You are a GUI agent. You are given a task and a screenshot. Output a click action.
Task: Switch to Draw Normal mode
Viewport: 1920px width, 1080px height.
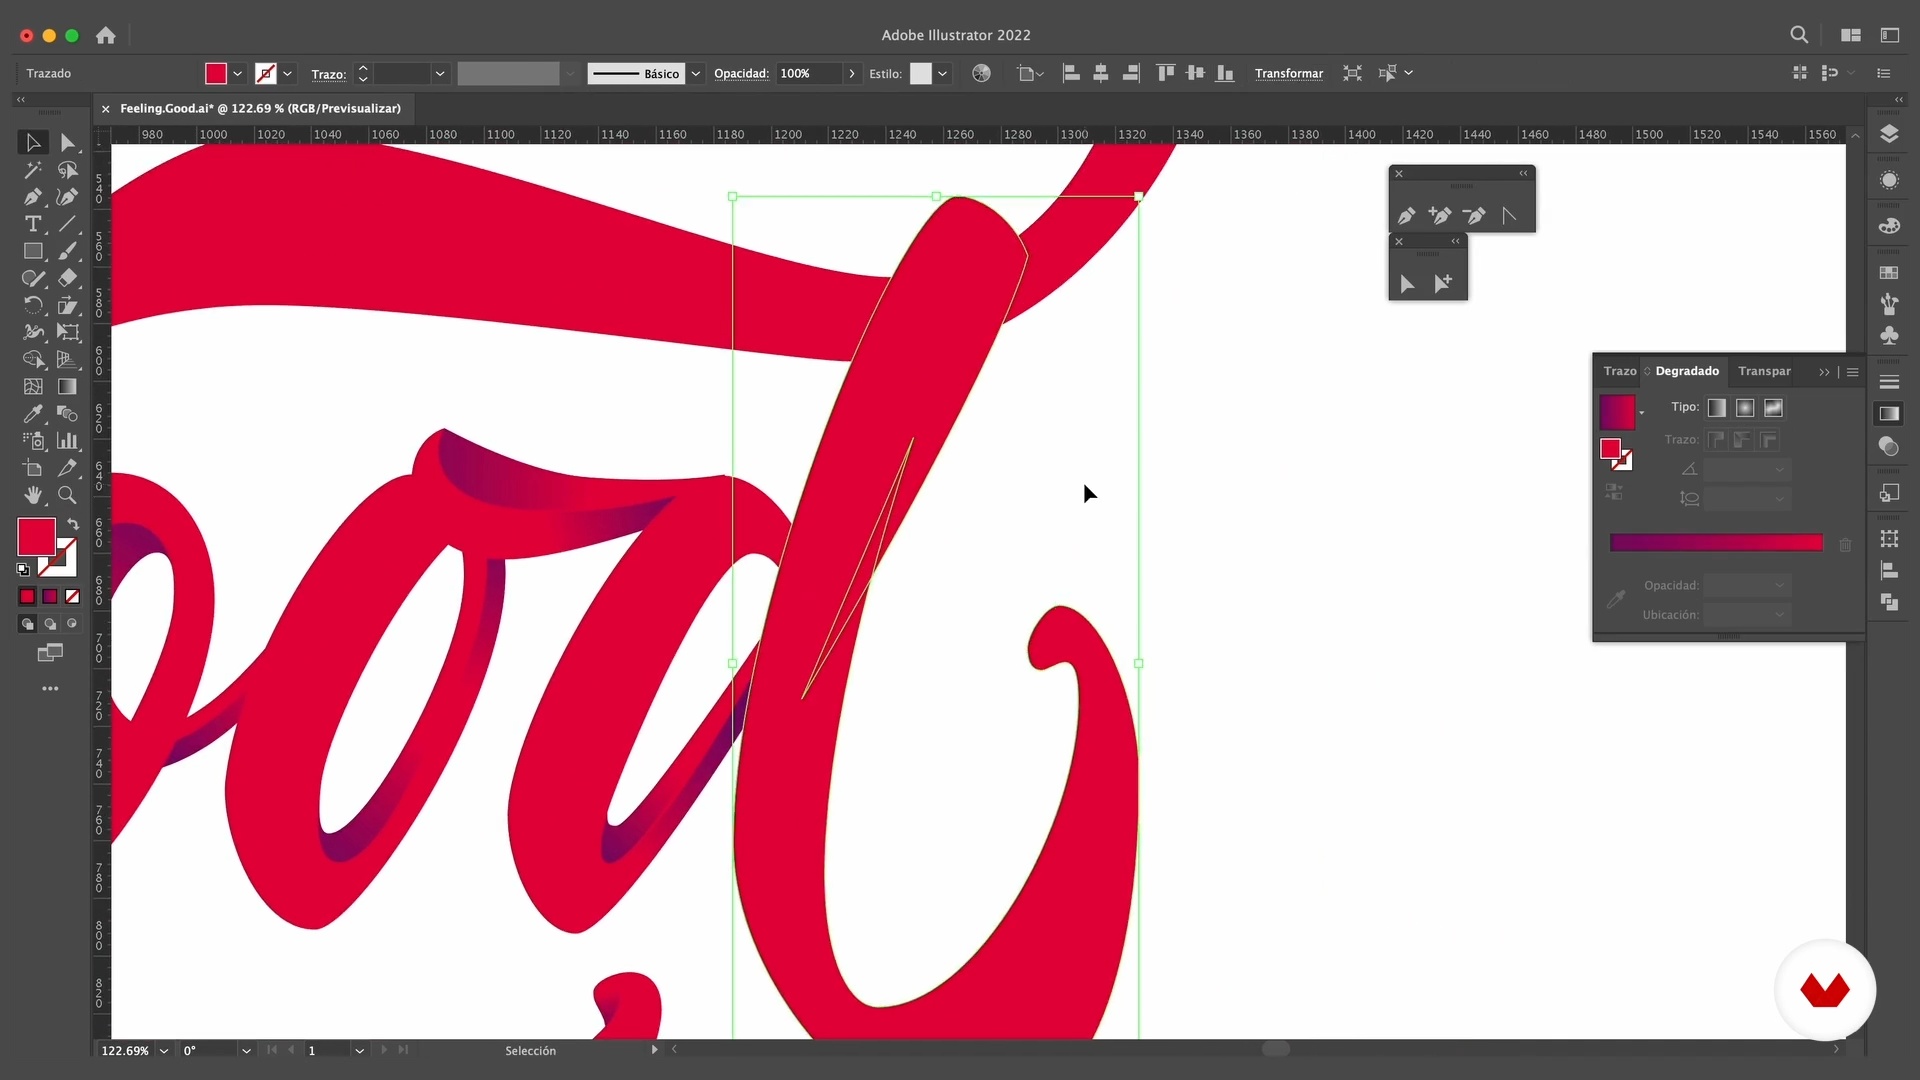click(27, 624)
